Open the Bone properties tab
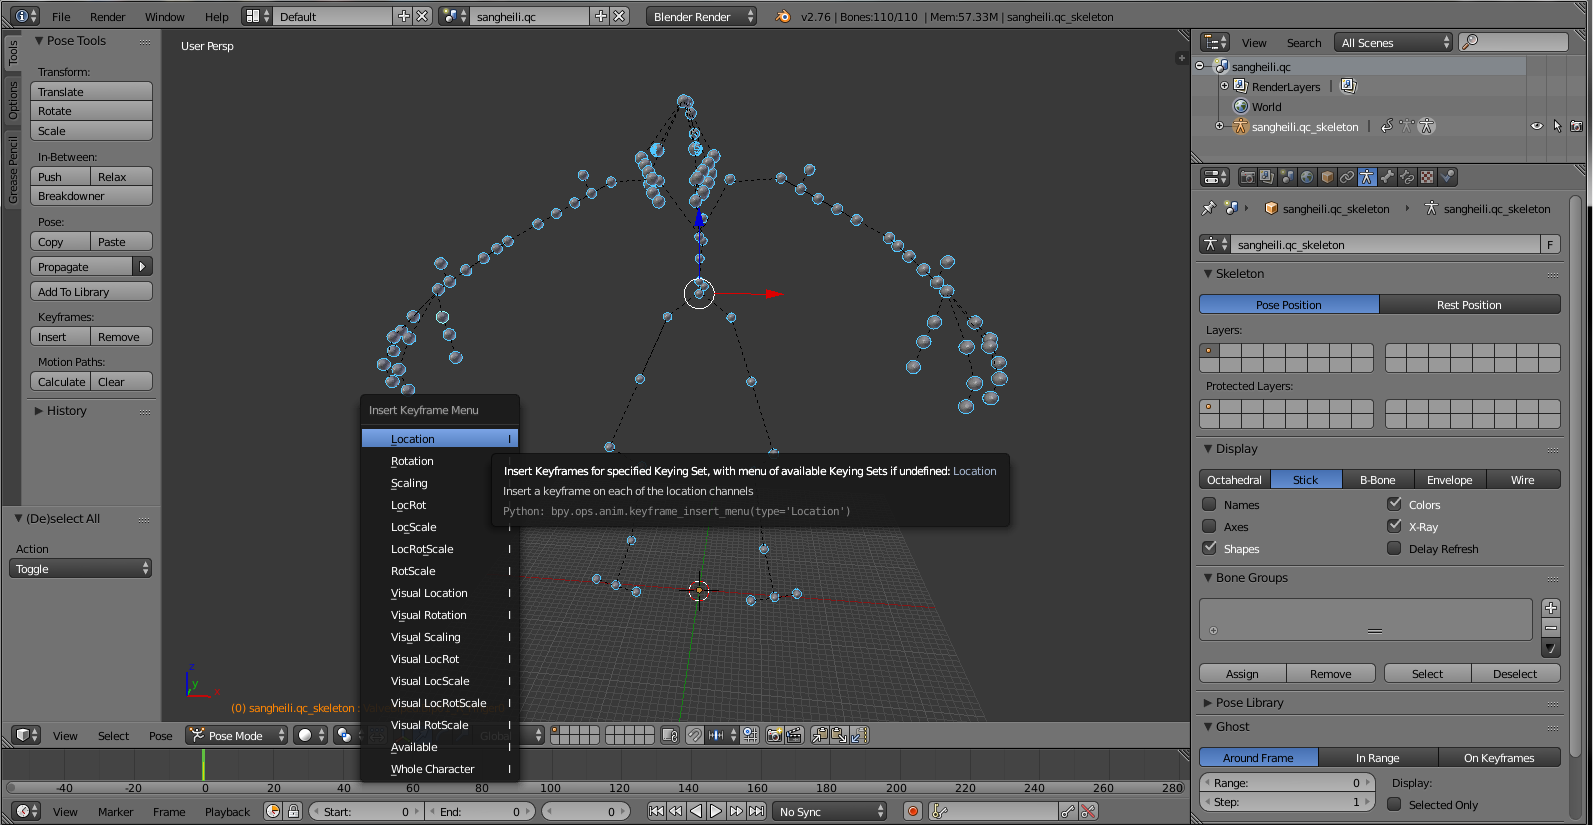 tap(1387, 177)
